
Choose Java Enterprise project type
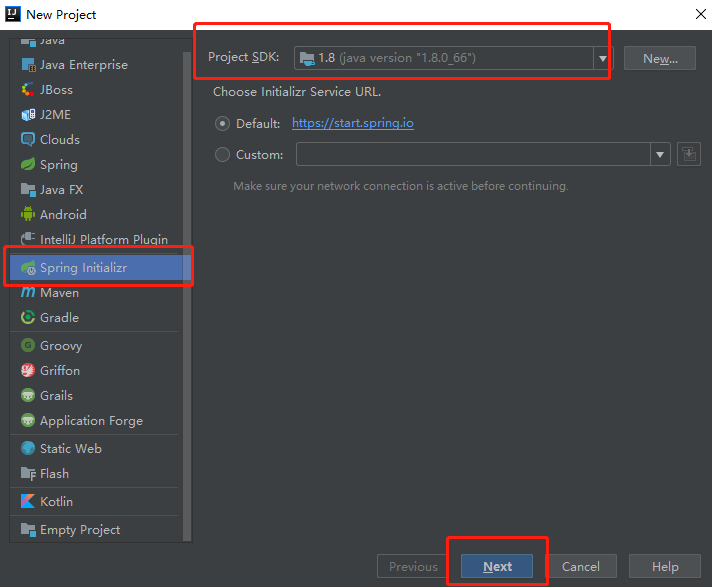tap(95, 65)
